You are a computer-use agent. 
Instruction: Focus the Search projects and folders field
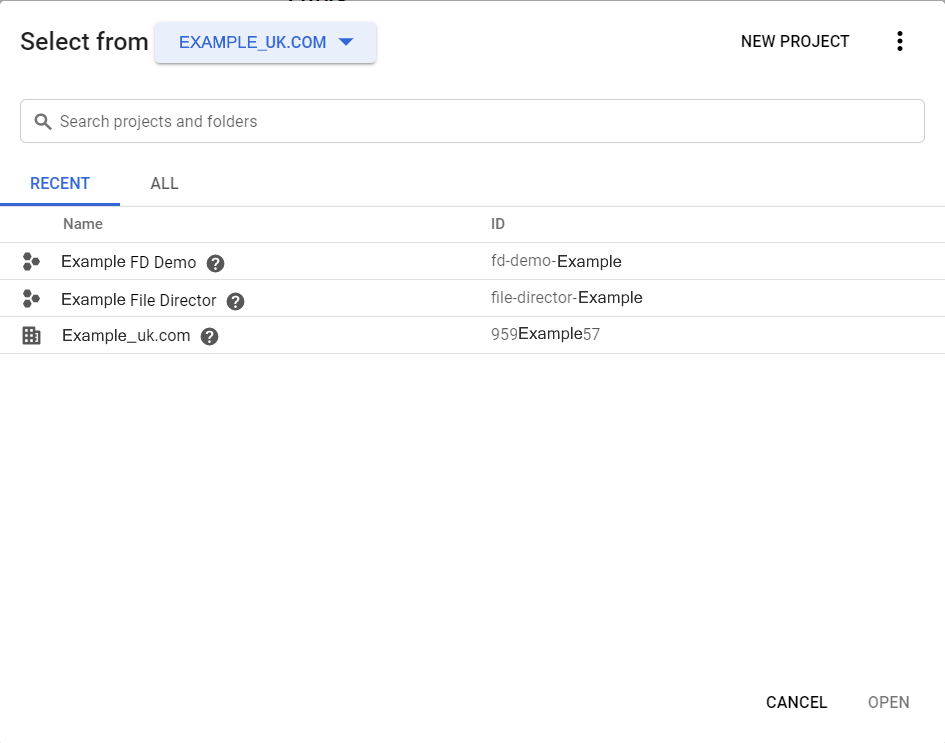point(480,122)
